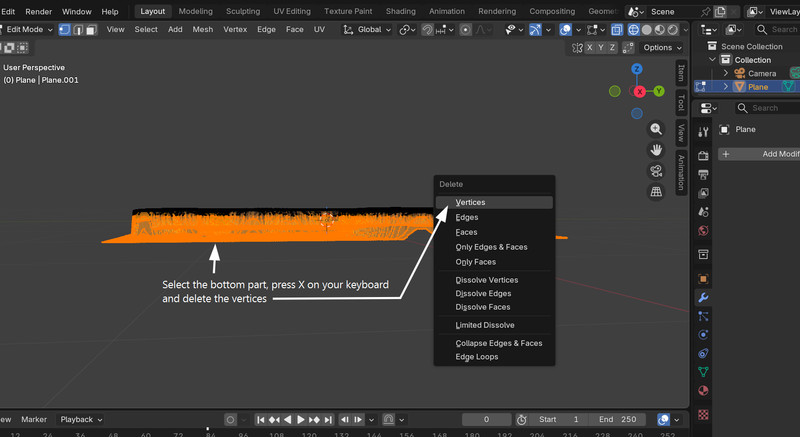Click the current frame field showing 0
The height and width of the screenshot is (437, 800).
[x=486, y=419]
